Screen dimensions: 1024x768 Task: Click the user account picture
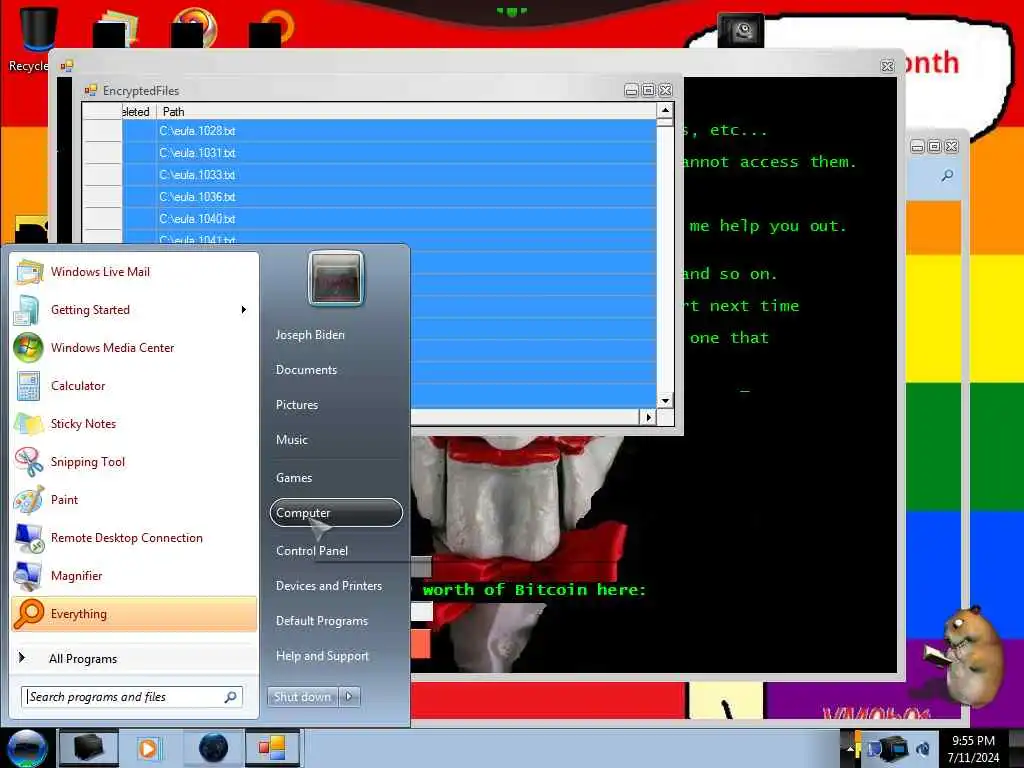pyautogui.click(x=336, y=278)
